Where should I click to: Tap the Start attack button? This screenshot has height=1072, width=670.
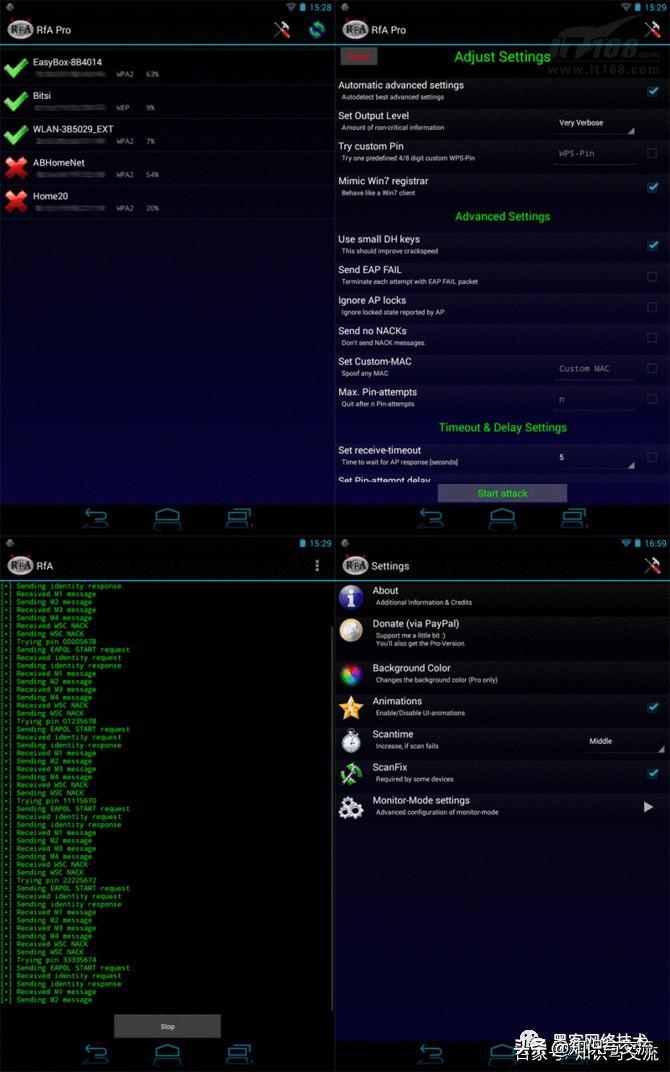coord(502,493)
